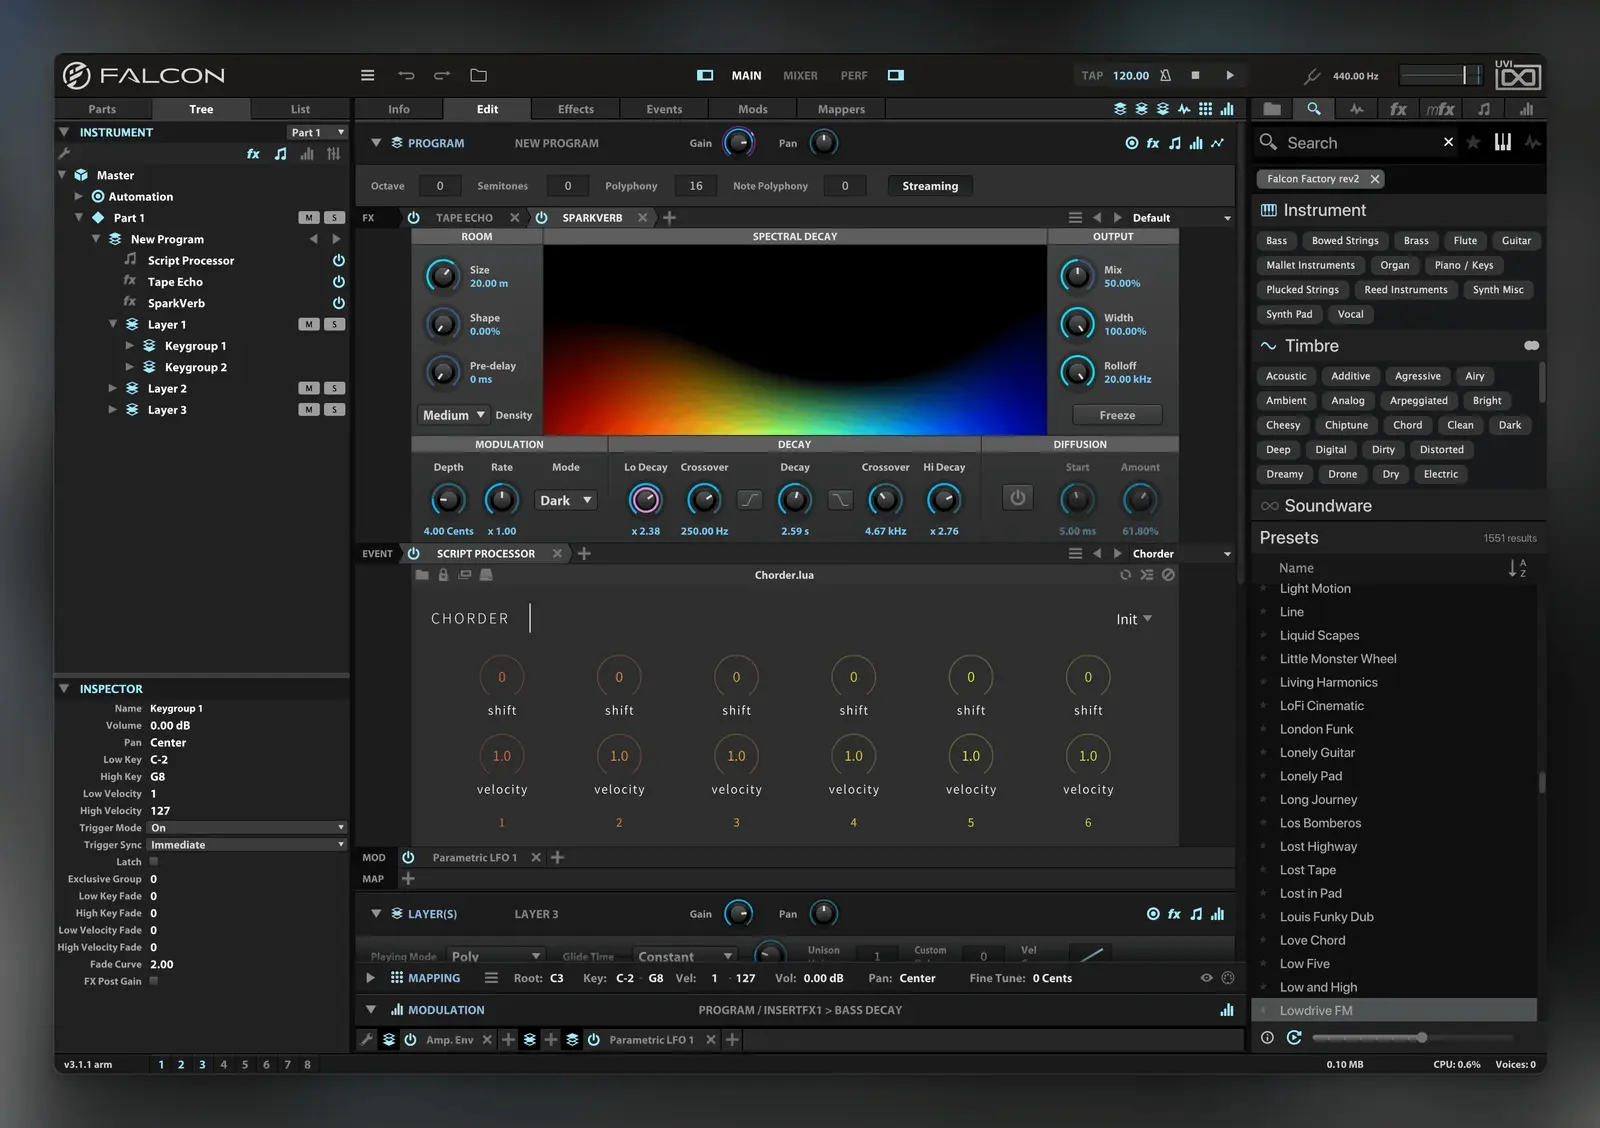
Task: Enable the Diffusion power button
Action: (x=1017, y=498)
